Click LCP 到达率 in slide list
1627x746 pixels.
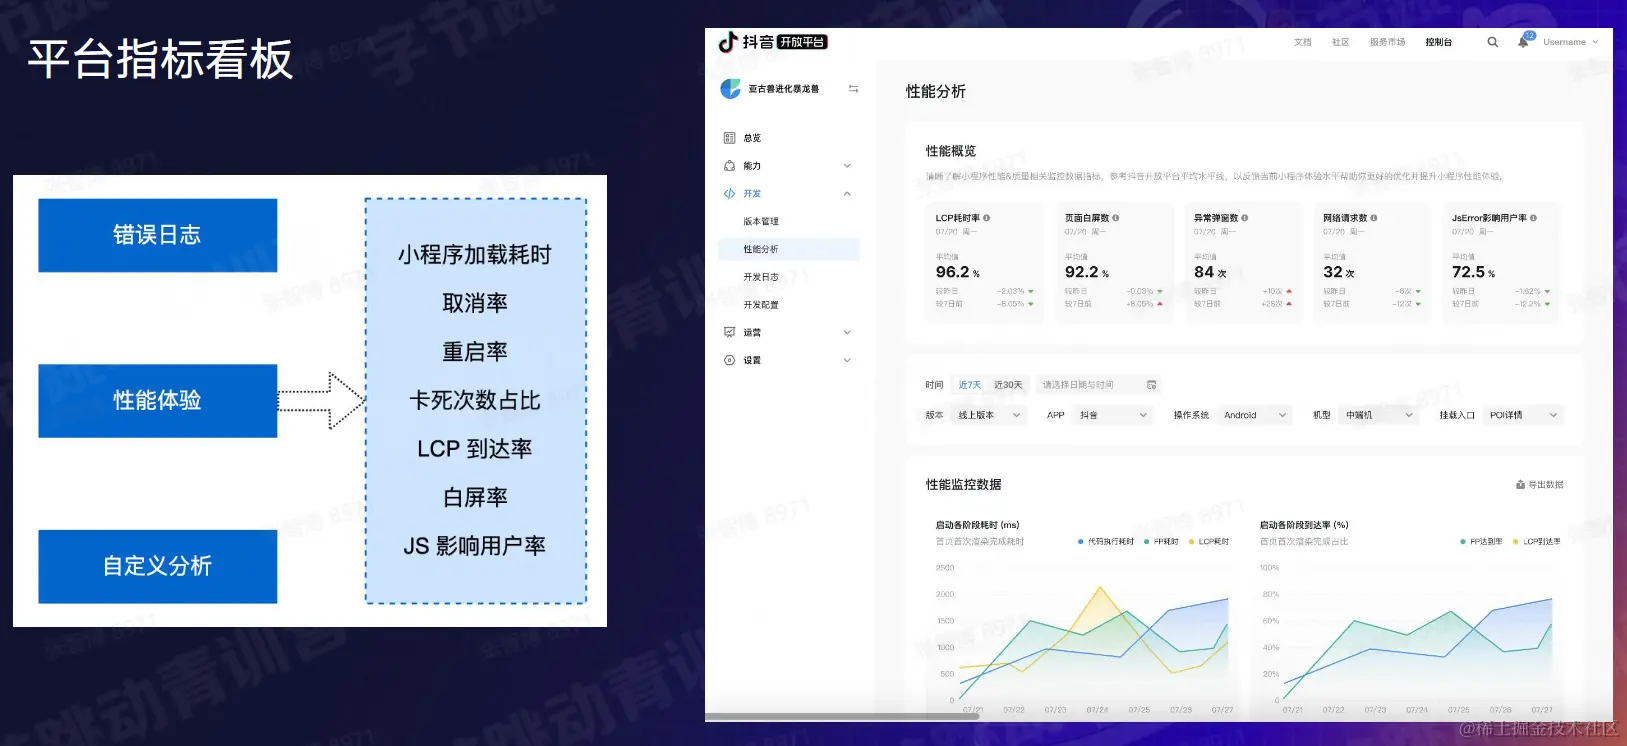coord(475,449)
